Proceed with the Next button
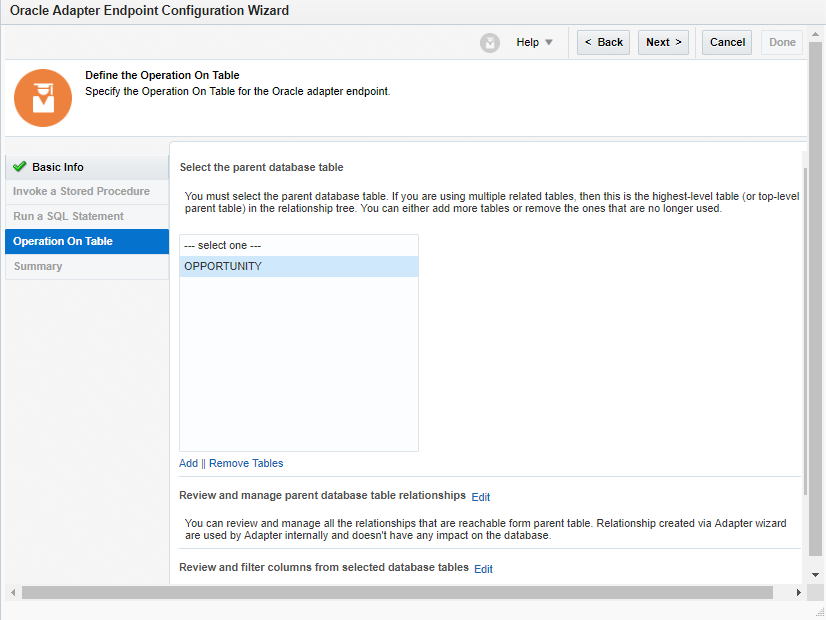Image resolution: width=826 pixels, height=620 pixels. click(663, 43)
